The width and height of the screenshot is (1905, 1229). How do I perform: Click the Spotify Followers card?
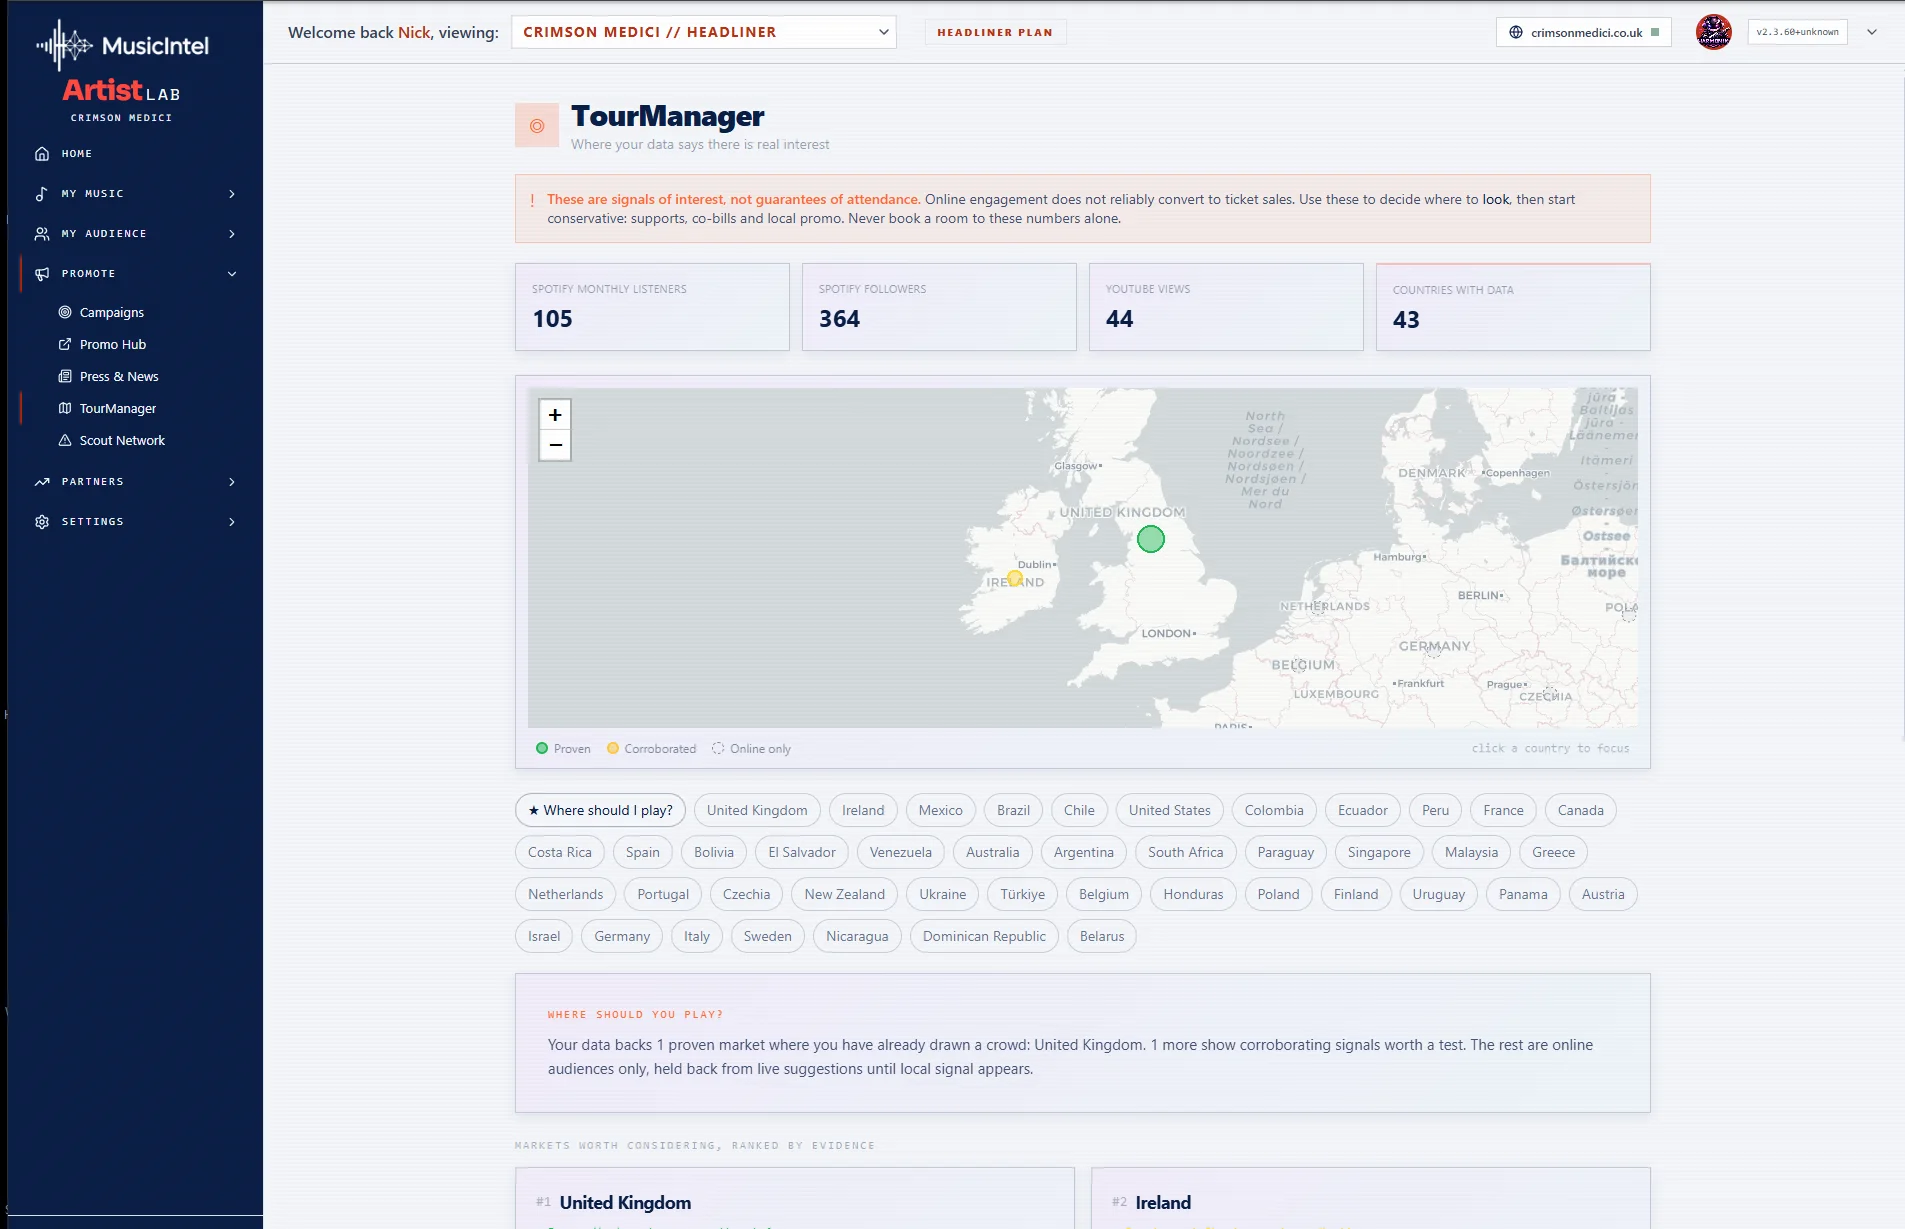tap(939, 307)
